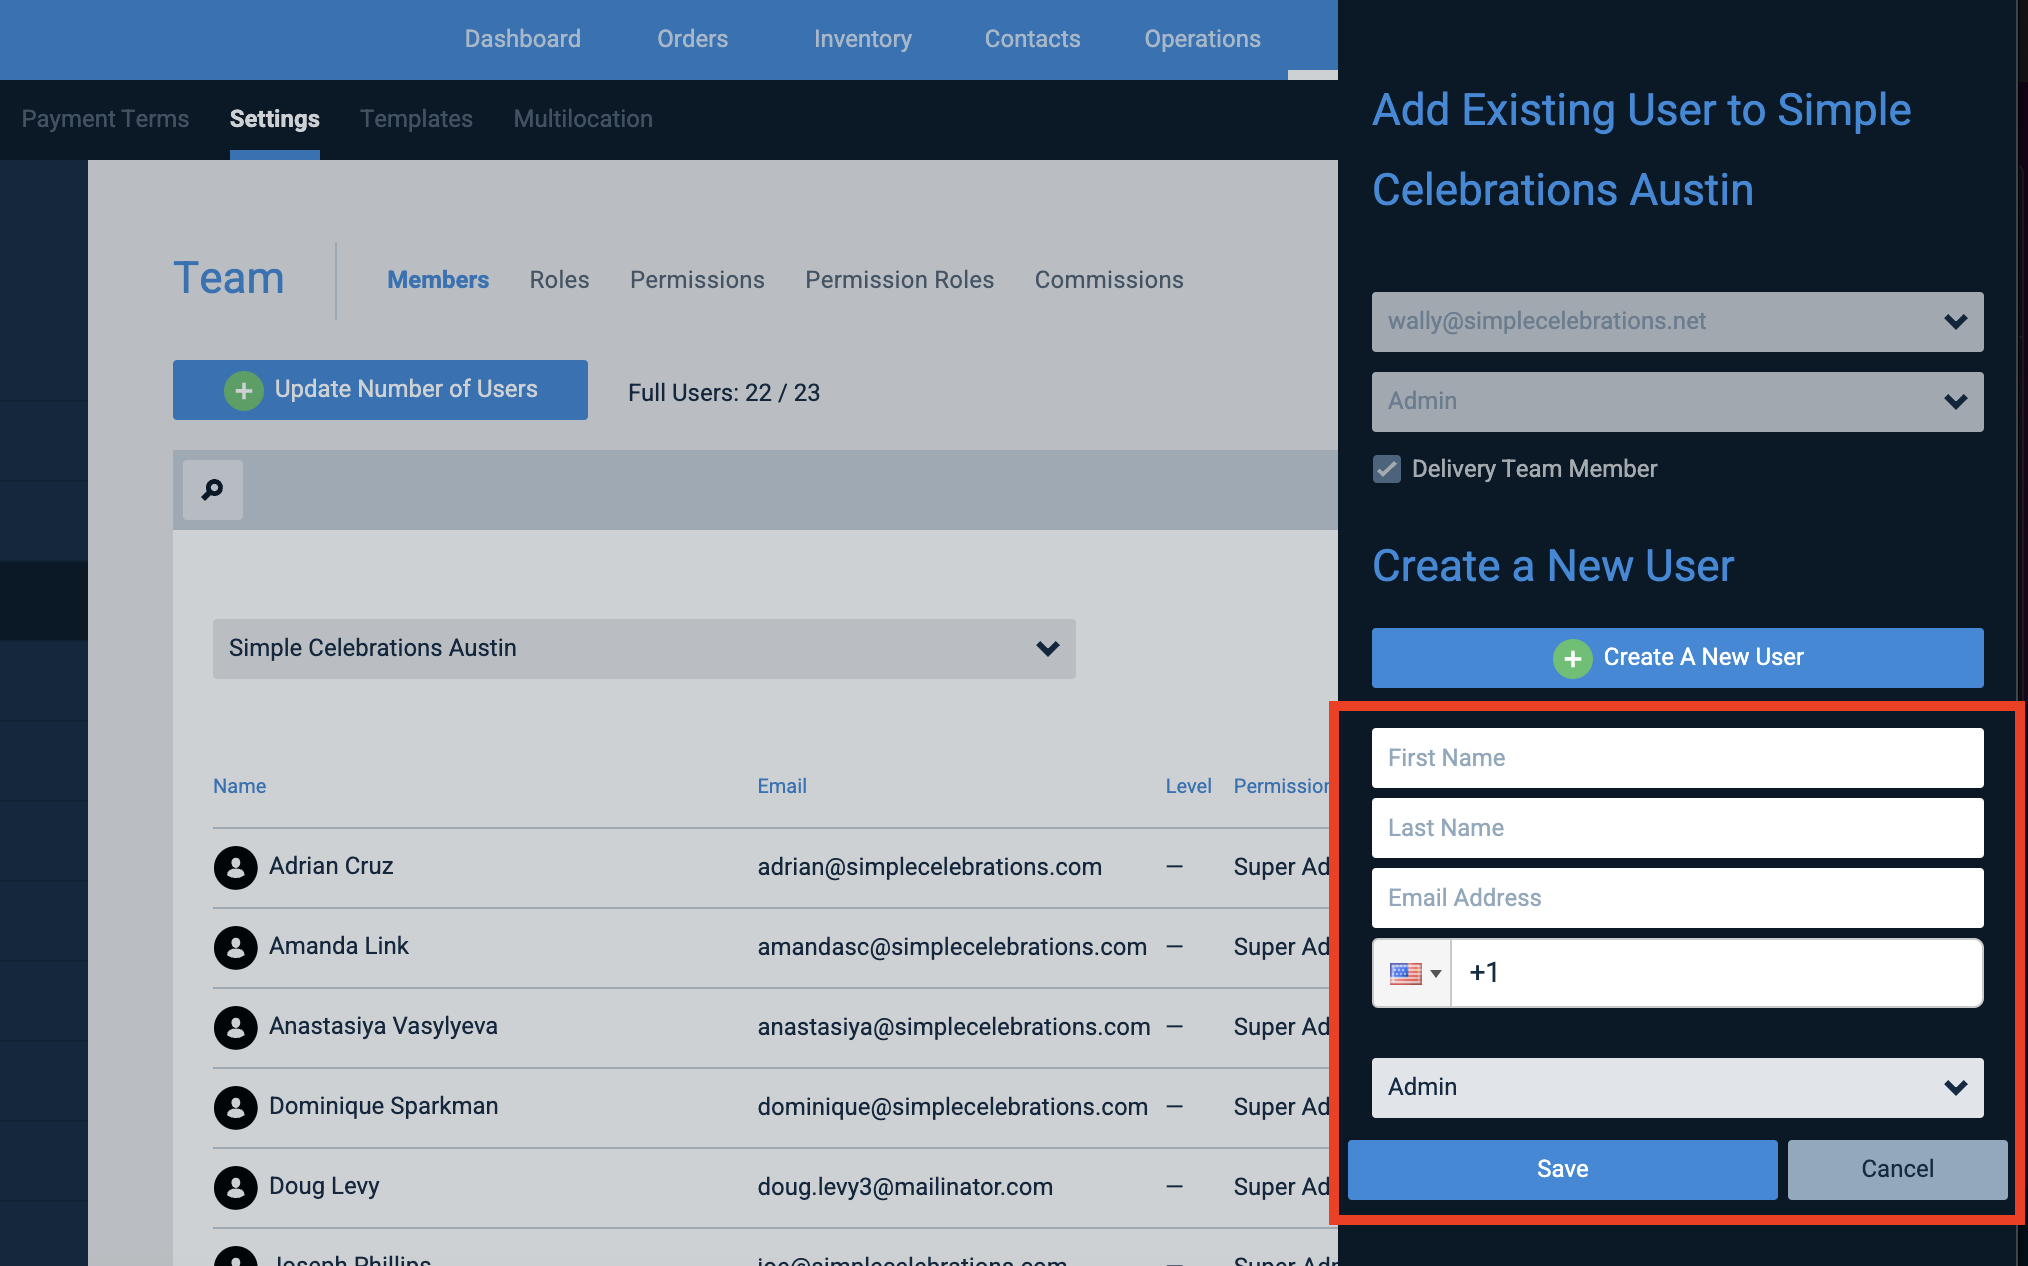Open the Admin role dropdown for existing user

(1677, 402)
